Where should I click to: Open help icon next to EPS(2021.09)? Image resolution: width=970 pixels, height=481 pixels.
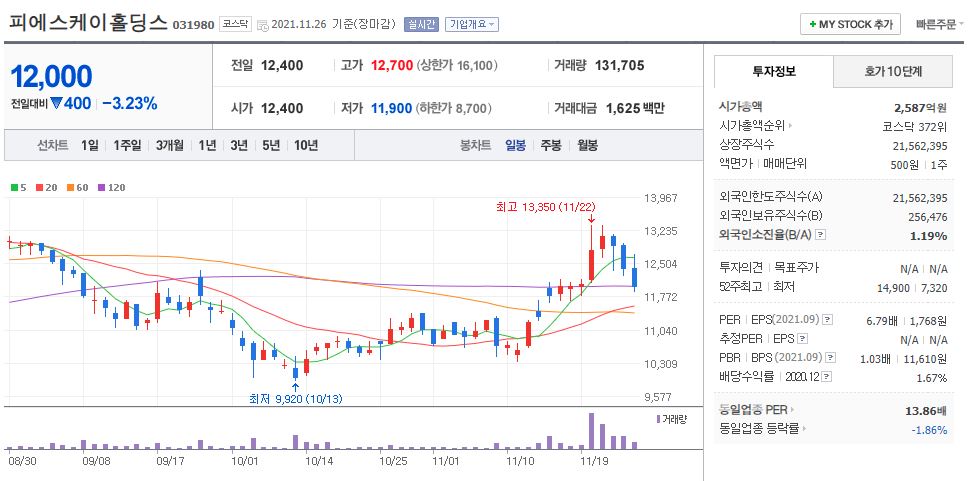coord(827,320)
